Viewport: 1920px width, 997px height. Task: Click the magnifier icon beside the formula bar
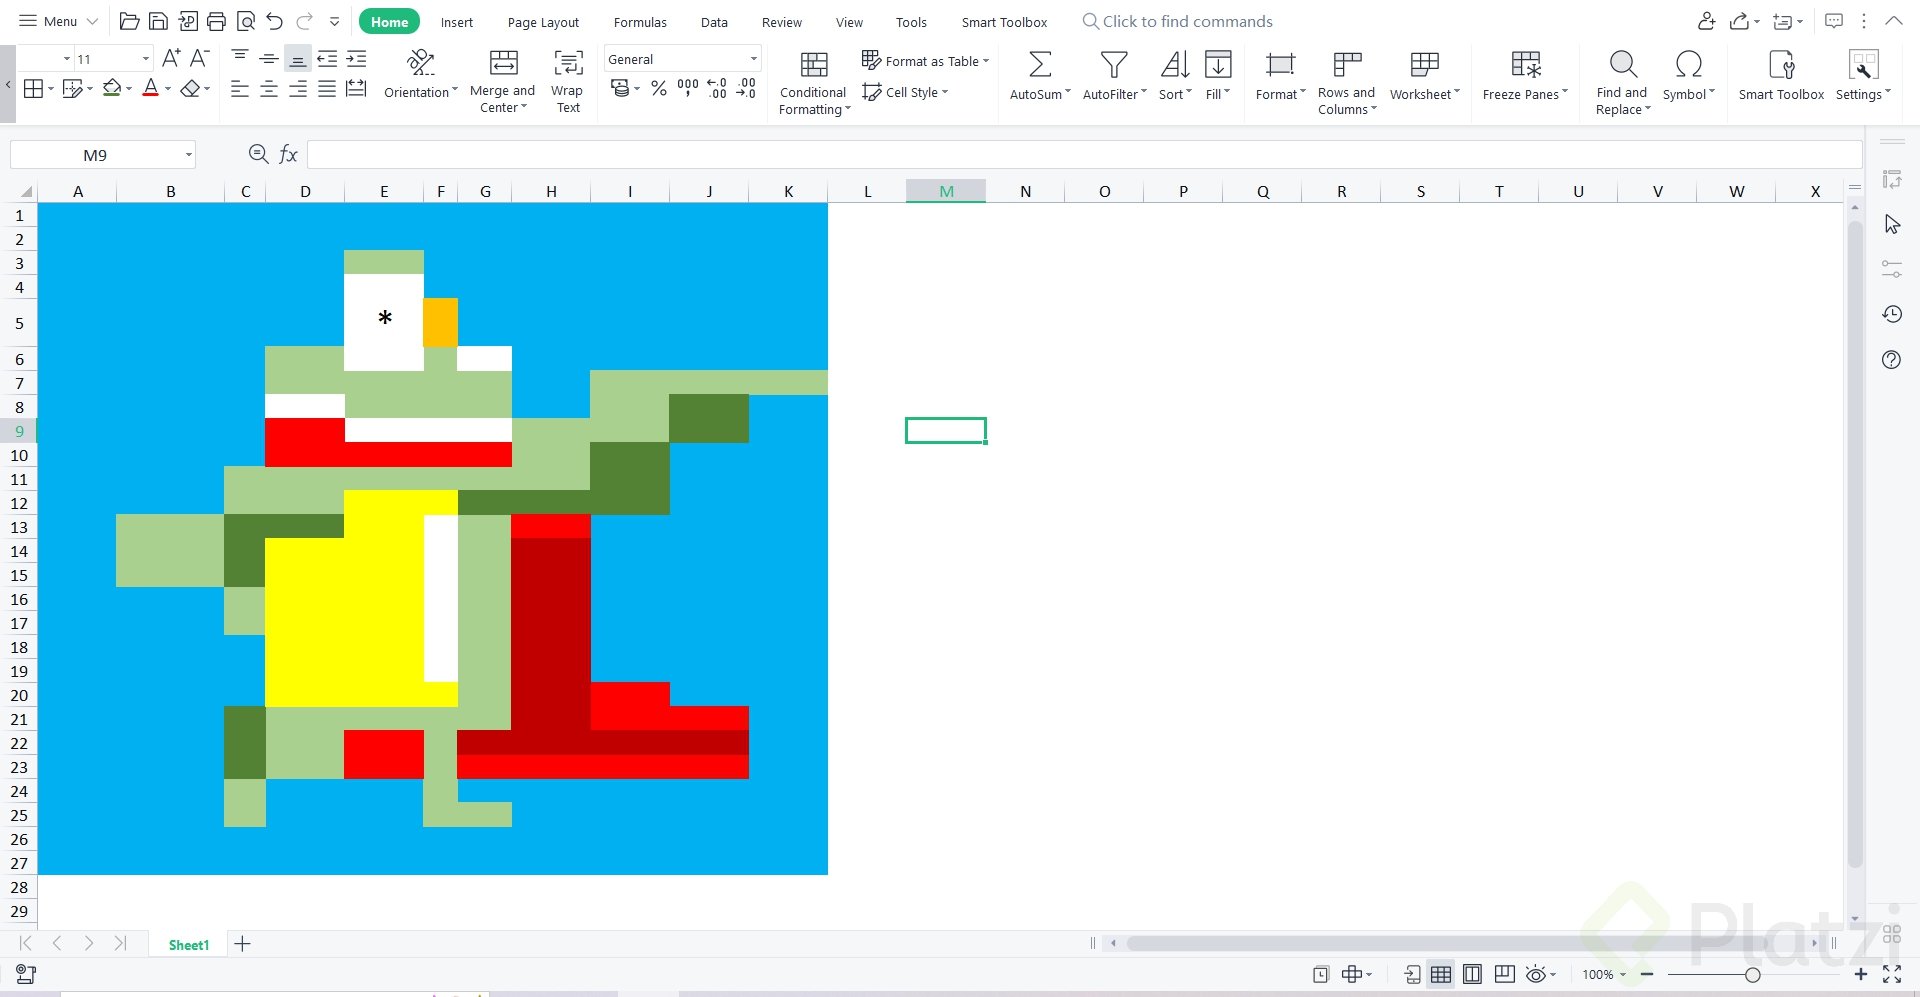coord(258,153)
